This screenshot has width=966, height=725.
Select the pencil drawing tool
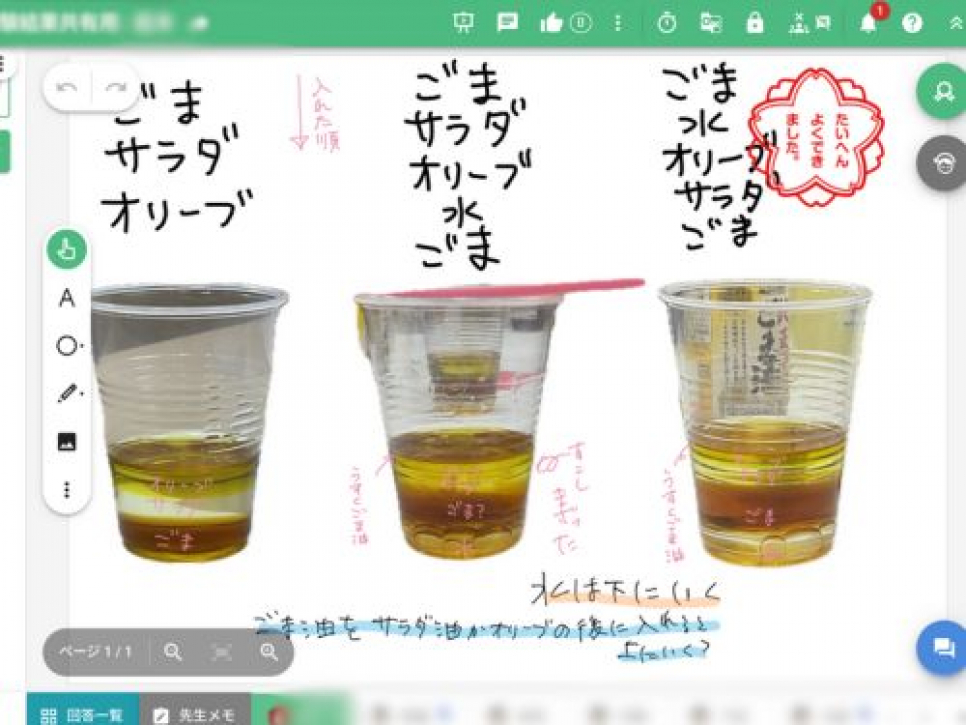pos(67,394)
